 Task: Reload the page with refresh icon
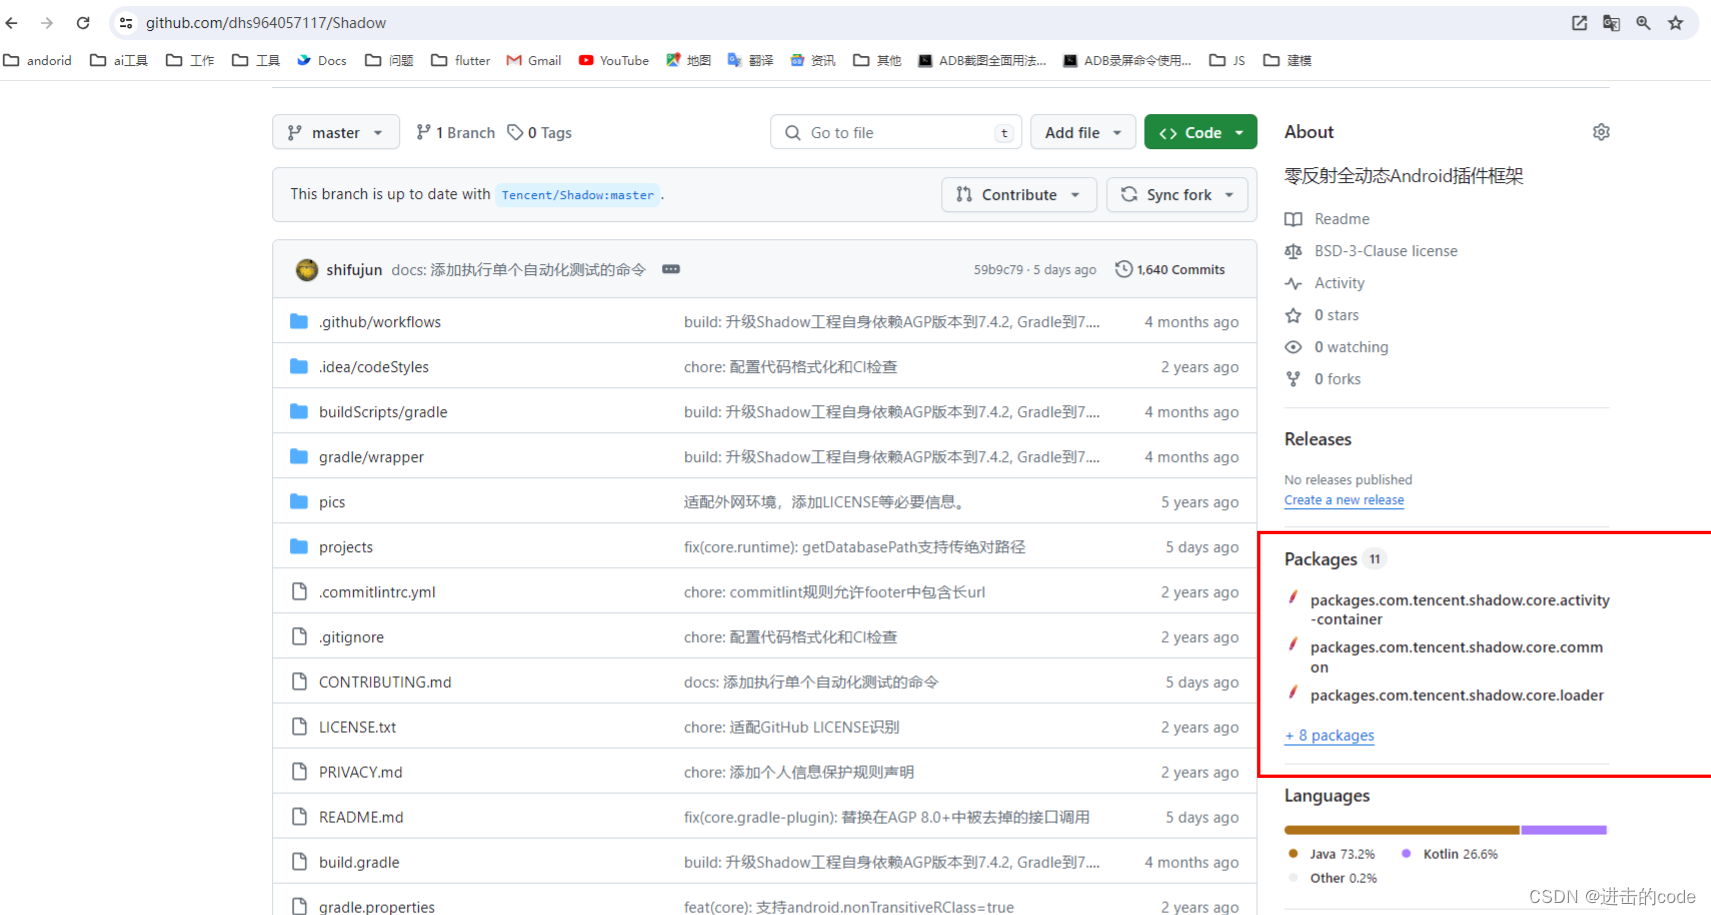tap(83, 23)
